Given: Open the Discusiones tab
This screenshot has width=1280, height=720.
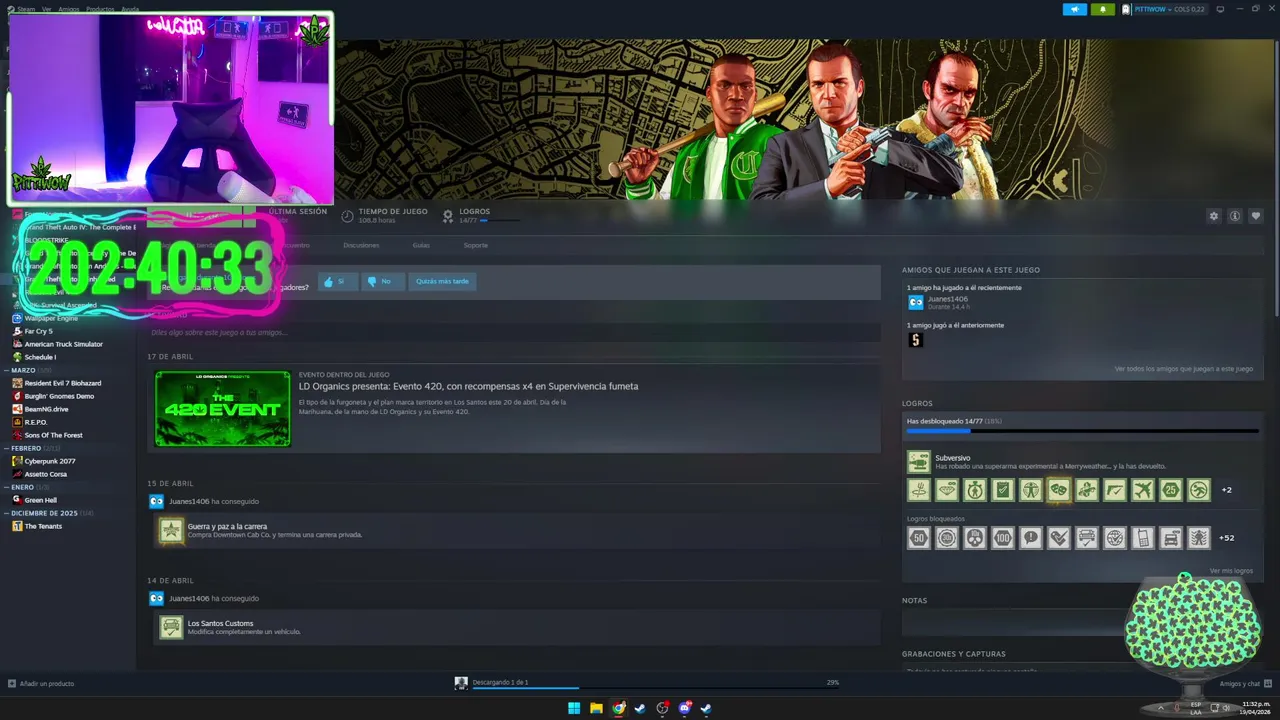Looking at the screenshot, I should (x=361, y=245).
